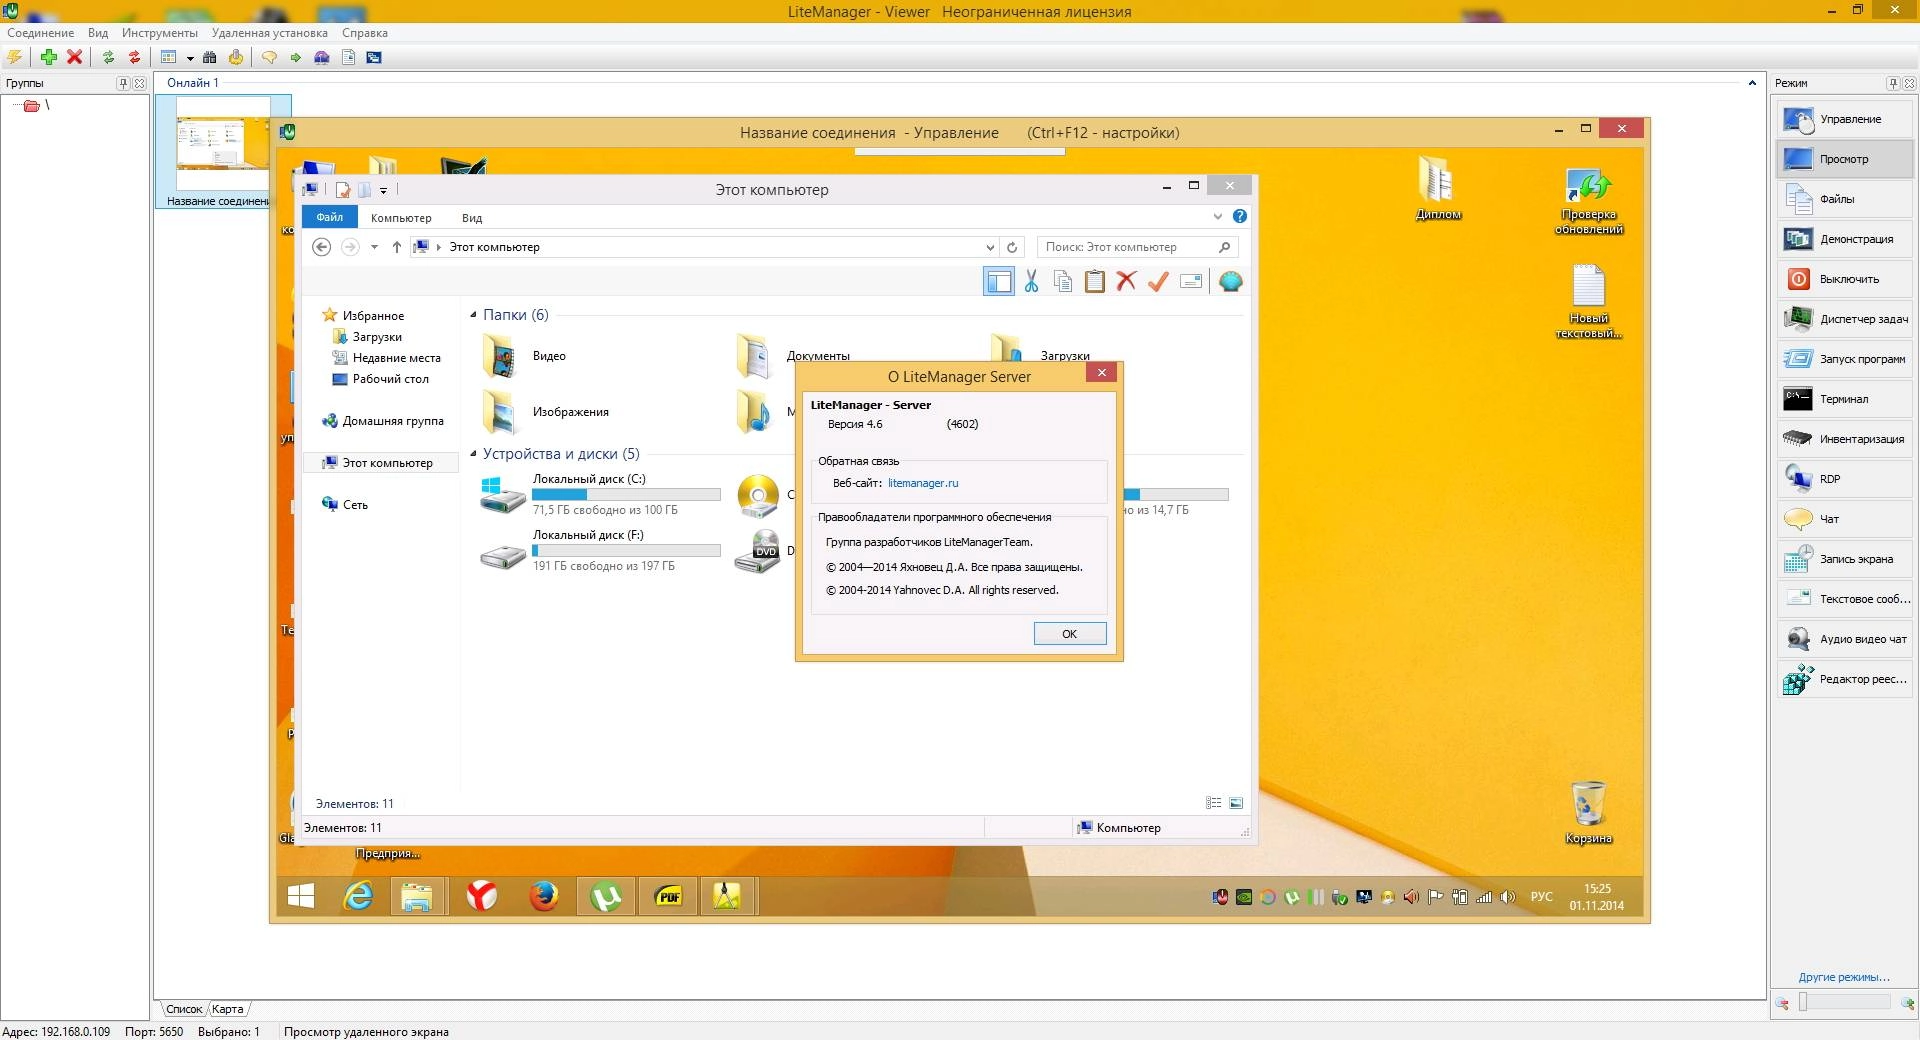Viewport: 1920px width, 1040px height.
Task: Select RDP mode
Action: click(x=1845, y=479)
